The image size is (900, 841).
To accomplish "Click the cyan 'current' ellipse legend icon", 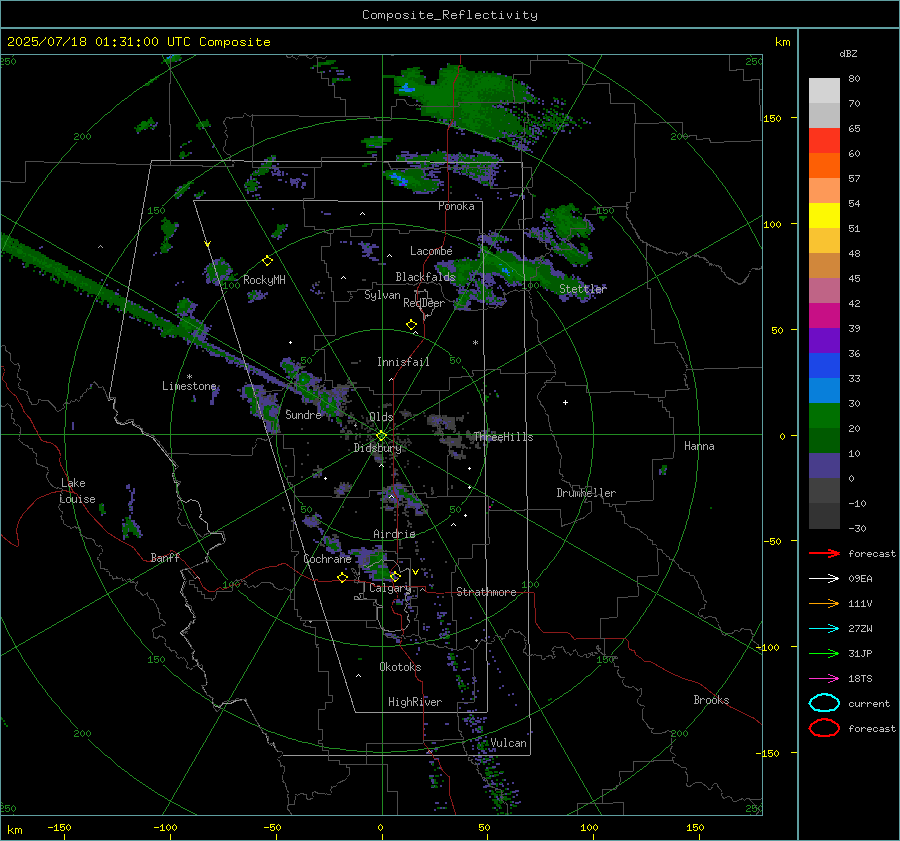I will coord(824,703).
